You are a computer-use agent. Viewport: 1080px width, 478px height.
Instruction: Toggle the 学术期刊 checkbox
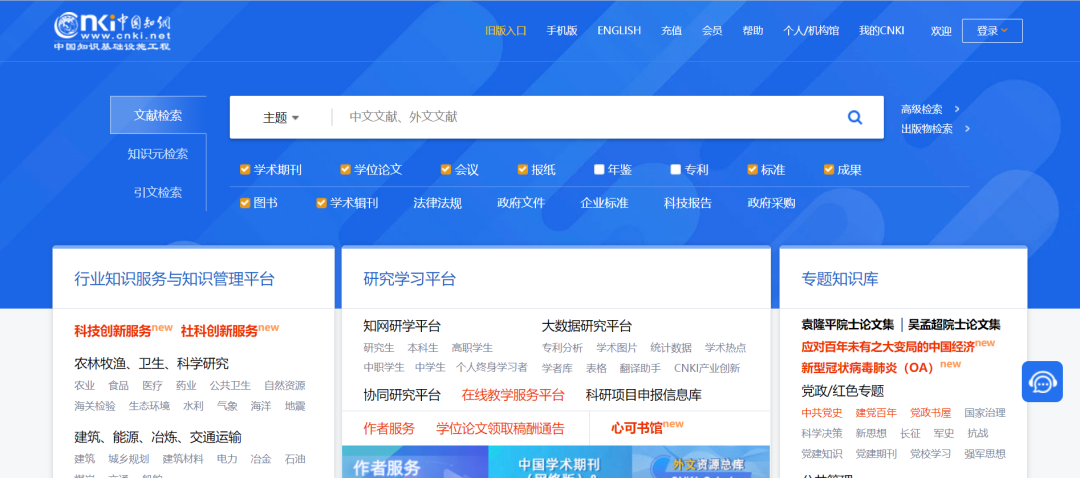click(245, 169)
